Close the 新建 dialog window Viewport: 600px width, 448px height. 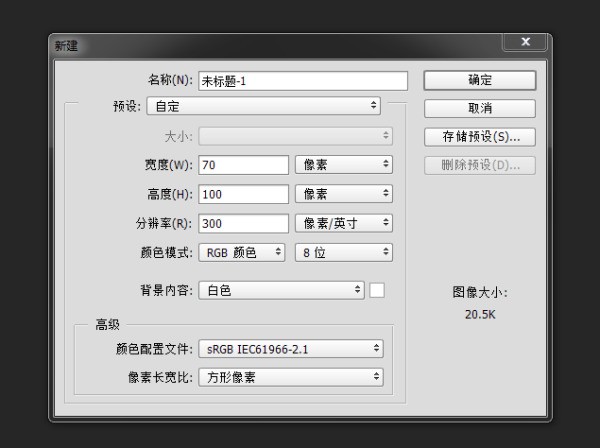pos(524,43)
